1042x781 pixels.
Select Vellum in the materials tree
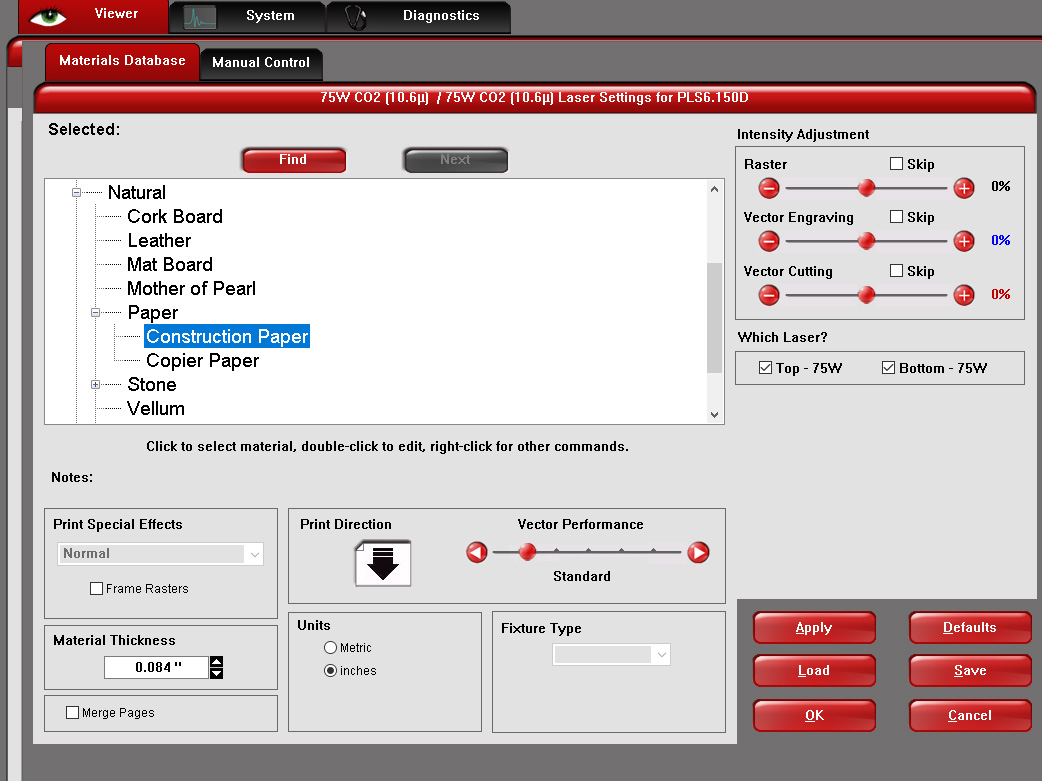click(156, 409)
